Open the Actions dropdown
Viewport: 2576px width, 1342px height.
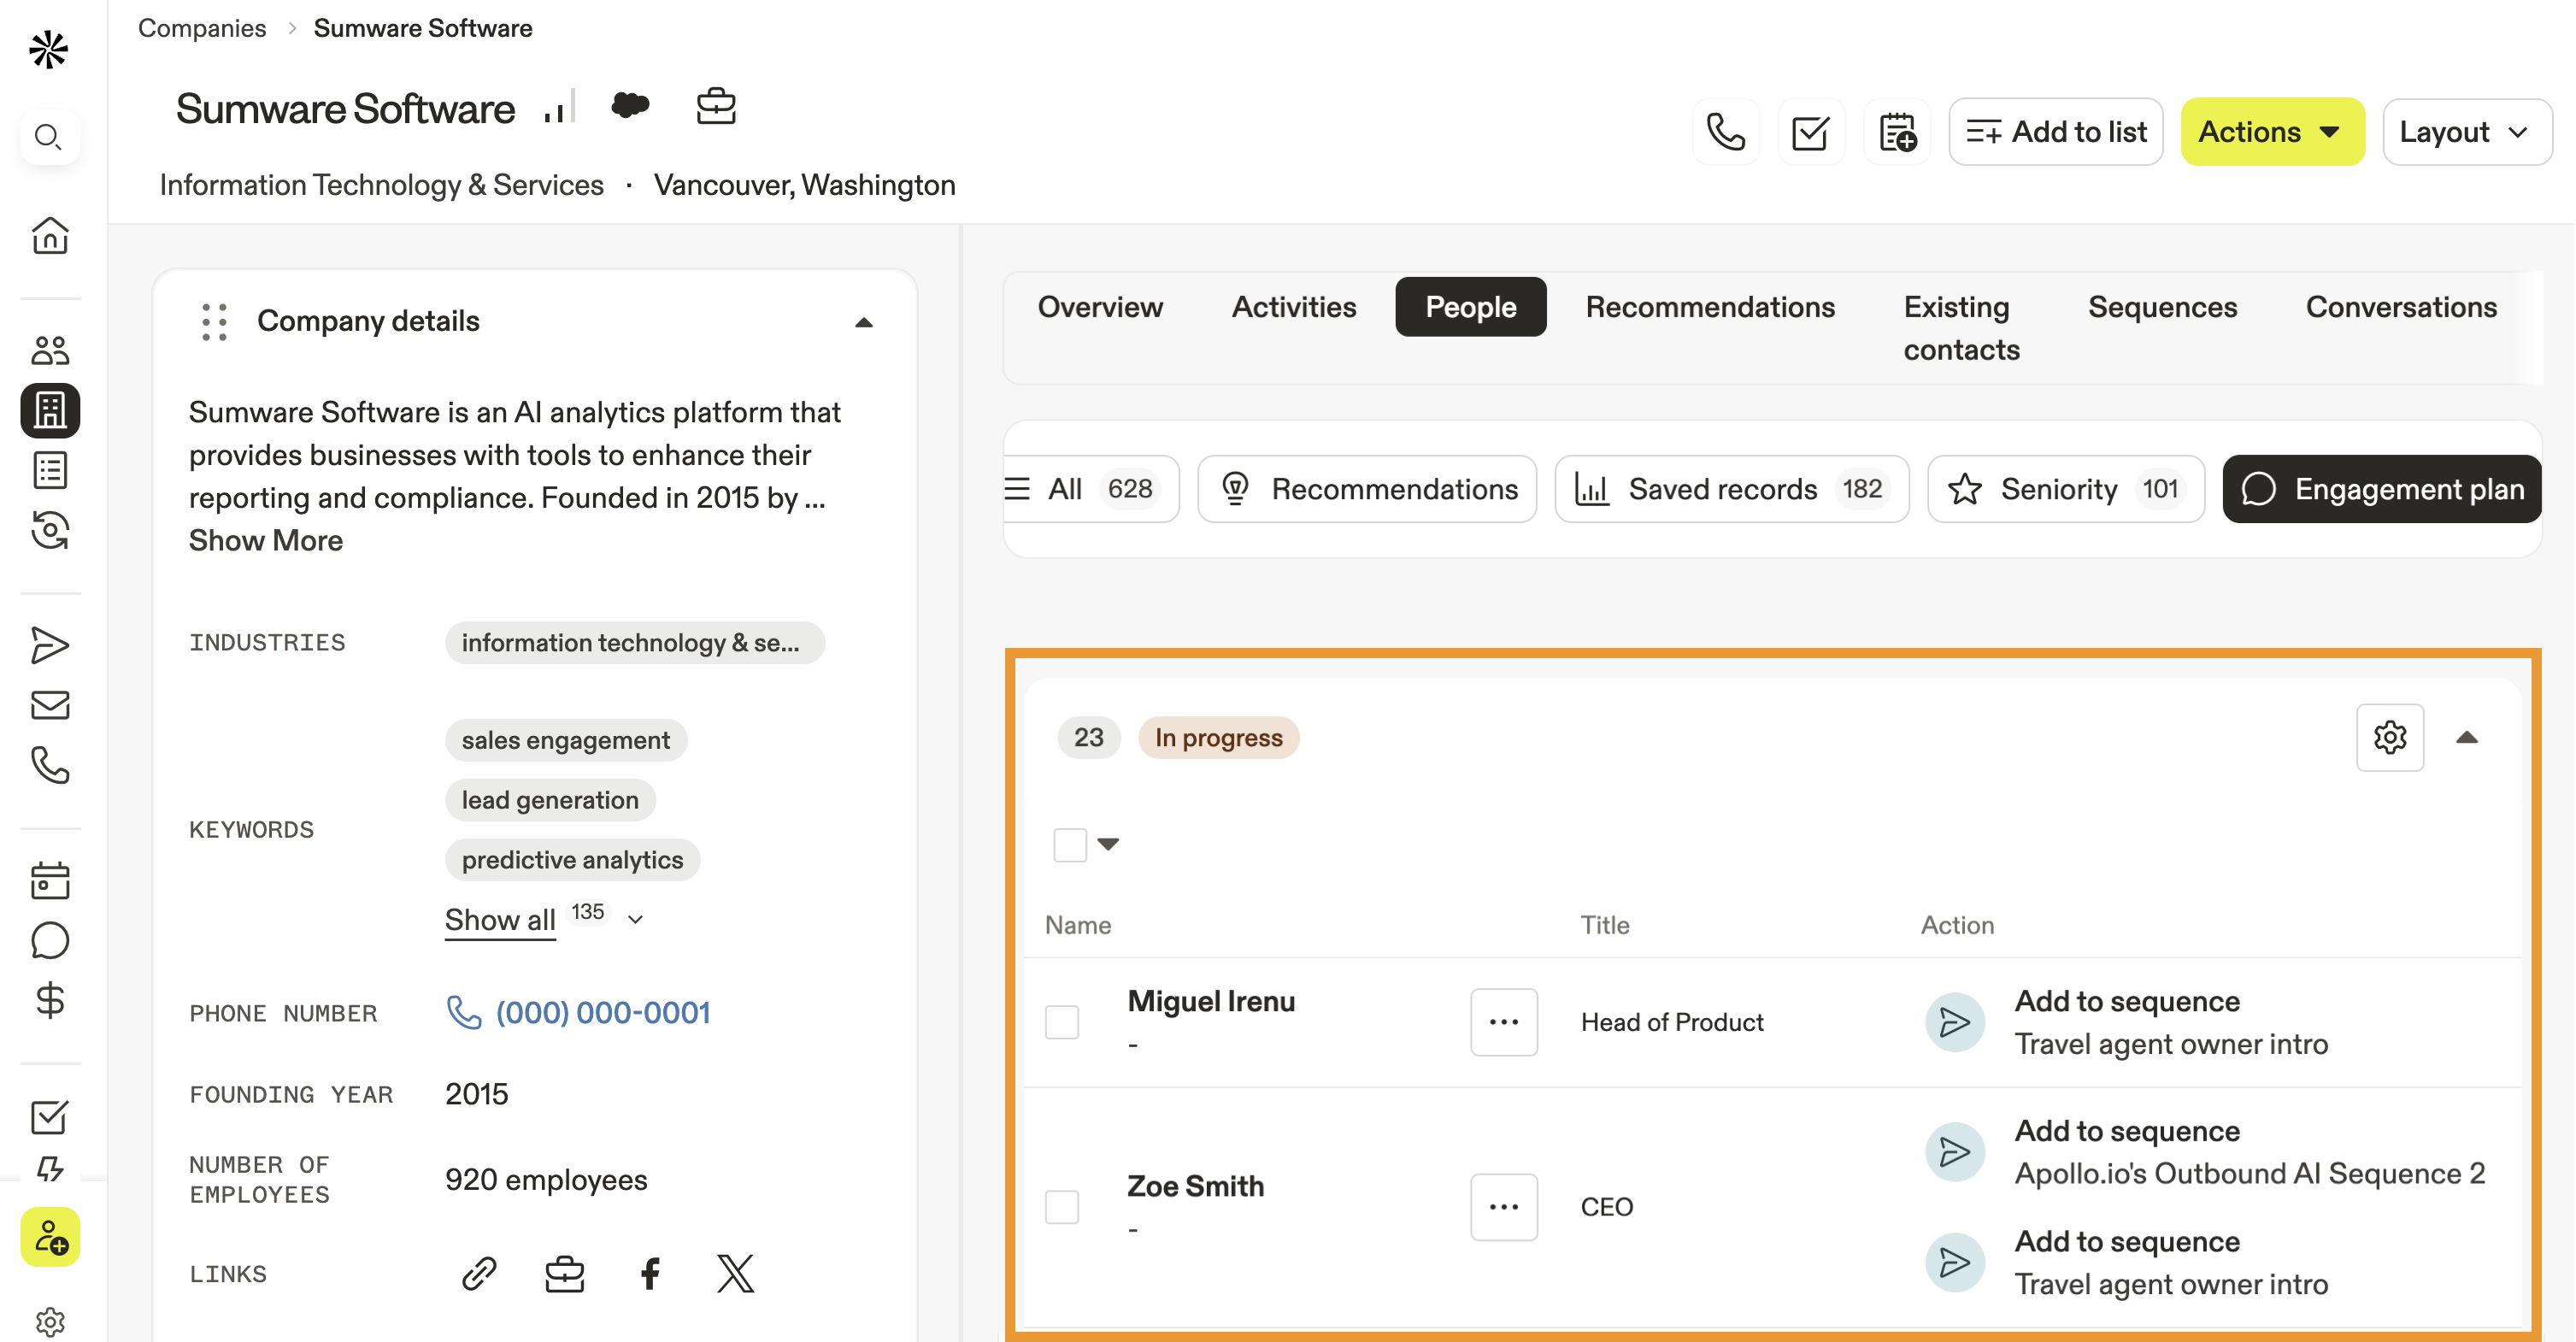2271,132
